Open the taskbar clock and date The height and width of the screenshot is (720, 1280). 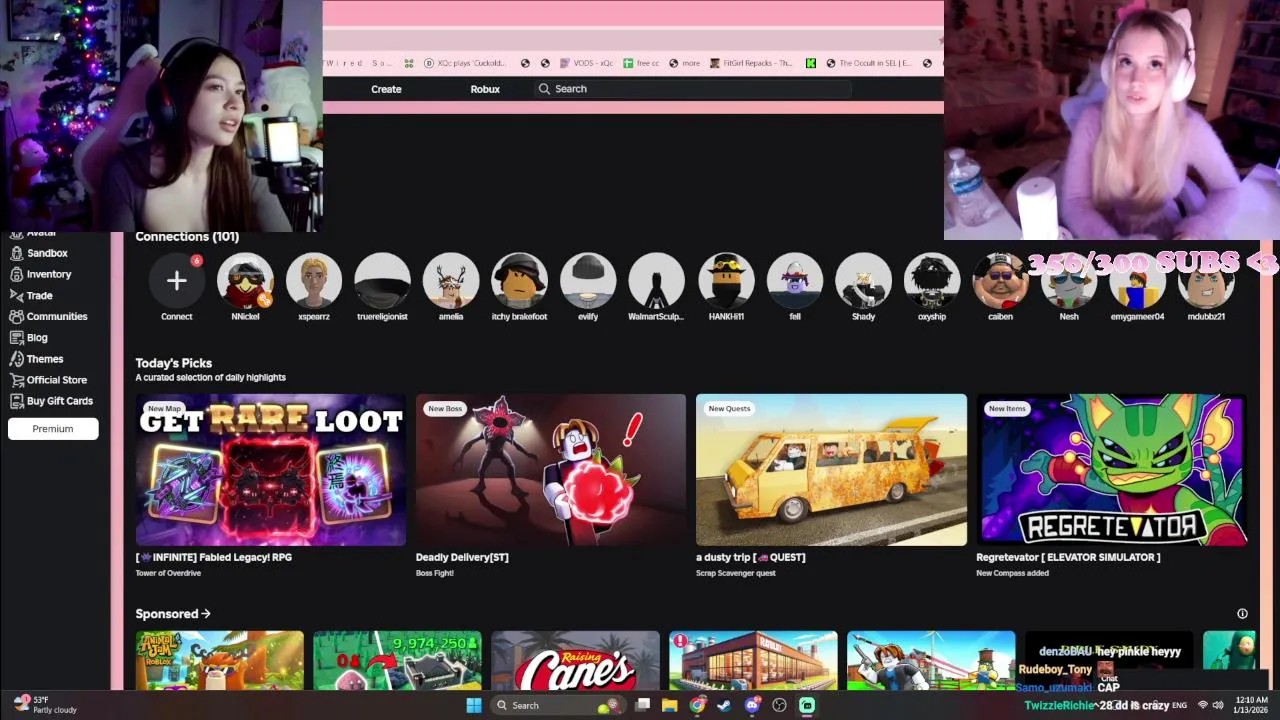click(1251, 705)
